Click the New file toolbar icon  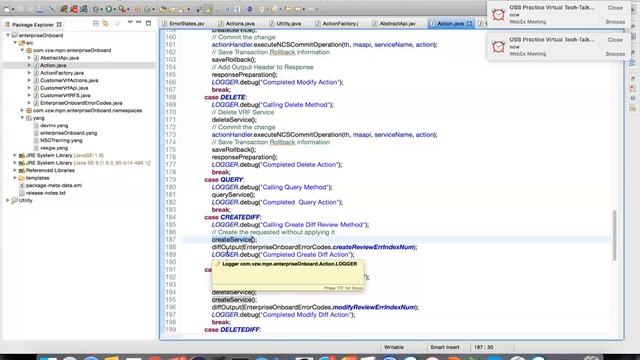[7, 9]
